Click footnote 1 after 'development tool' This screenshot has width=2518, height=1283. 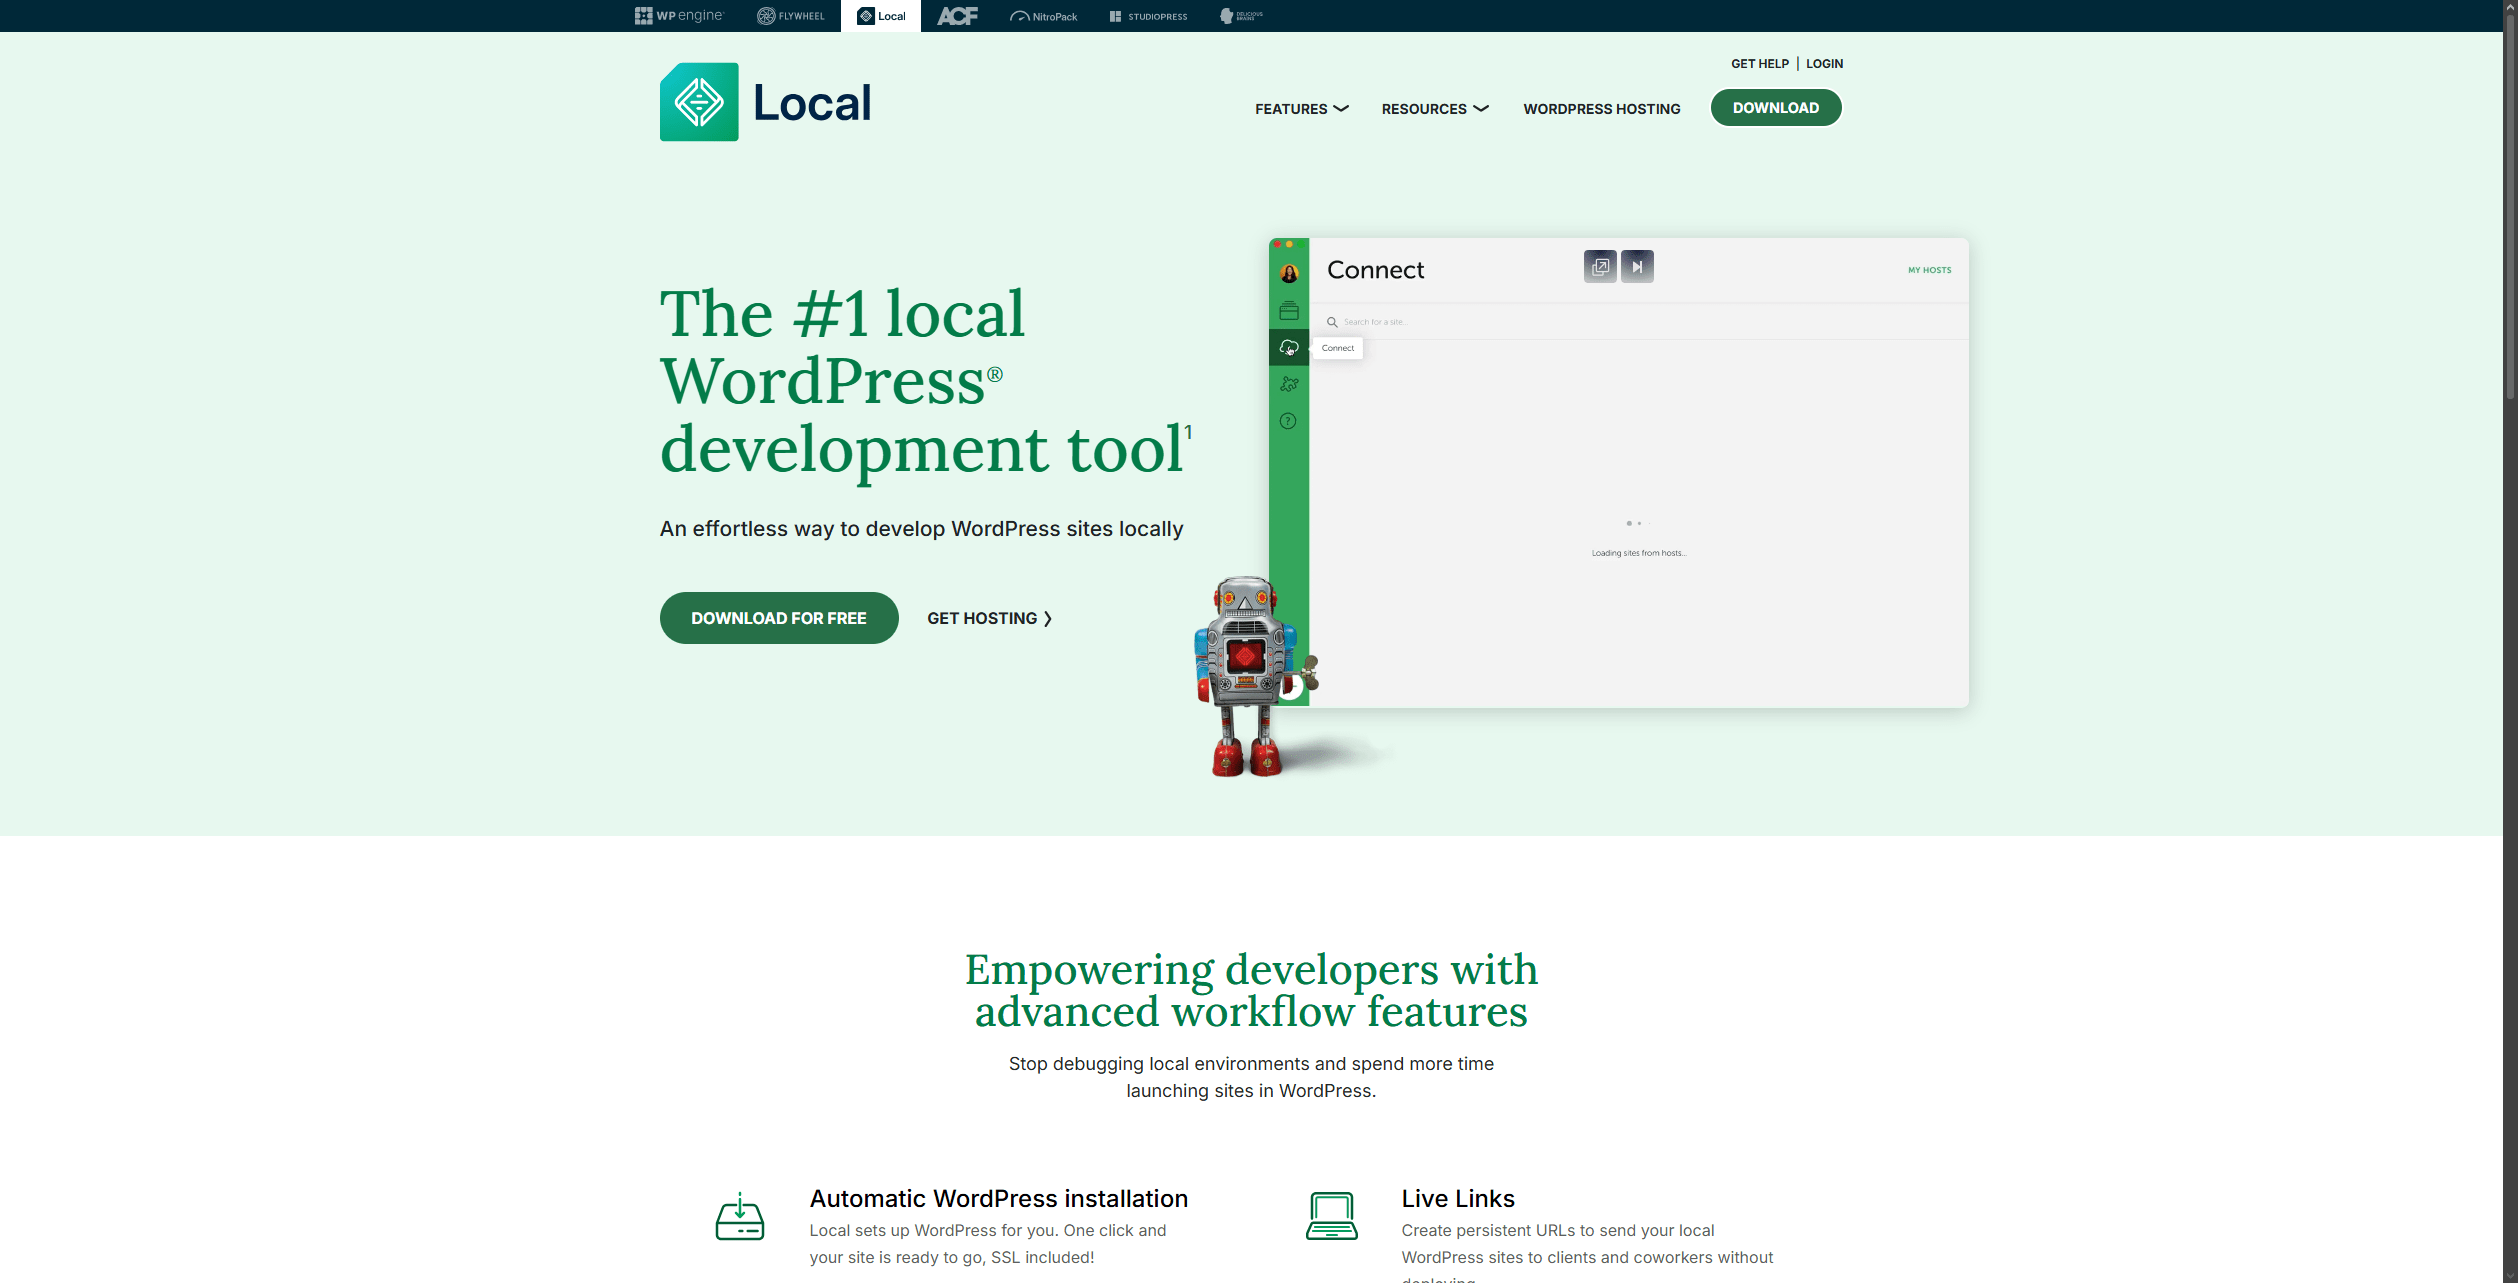[1188, 431]
